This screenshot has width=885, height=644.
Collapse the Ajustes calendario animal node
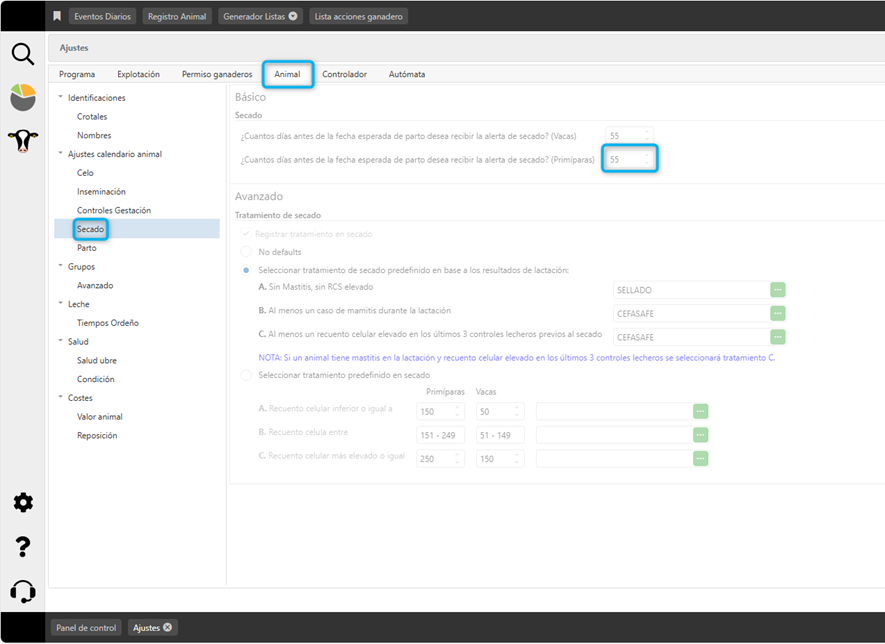[60, 154]
